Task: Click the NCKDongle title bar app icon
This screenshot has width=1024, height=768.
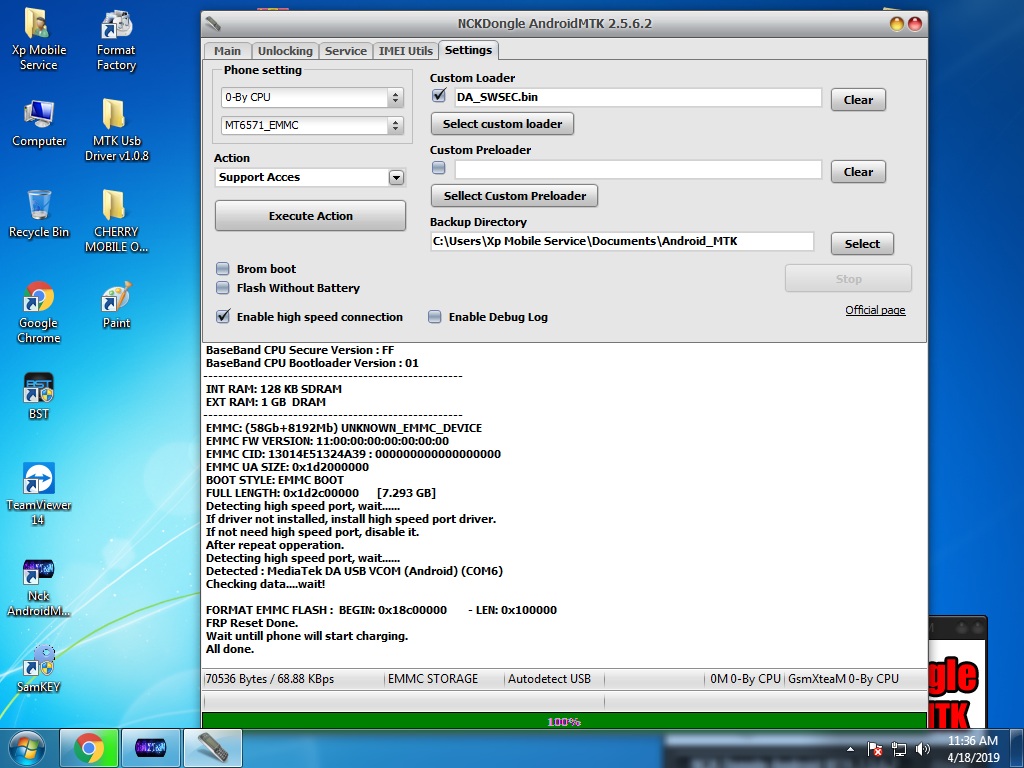Action: click(x=213, y=24)
